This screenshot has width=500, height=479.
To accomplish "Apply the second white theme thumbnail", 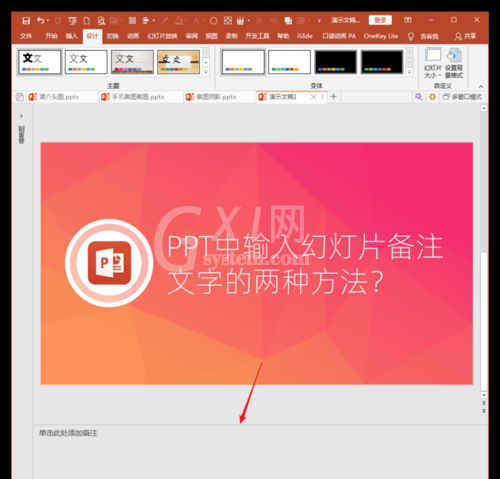I will pyautogui.click(x=86, y=62).
